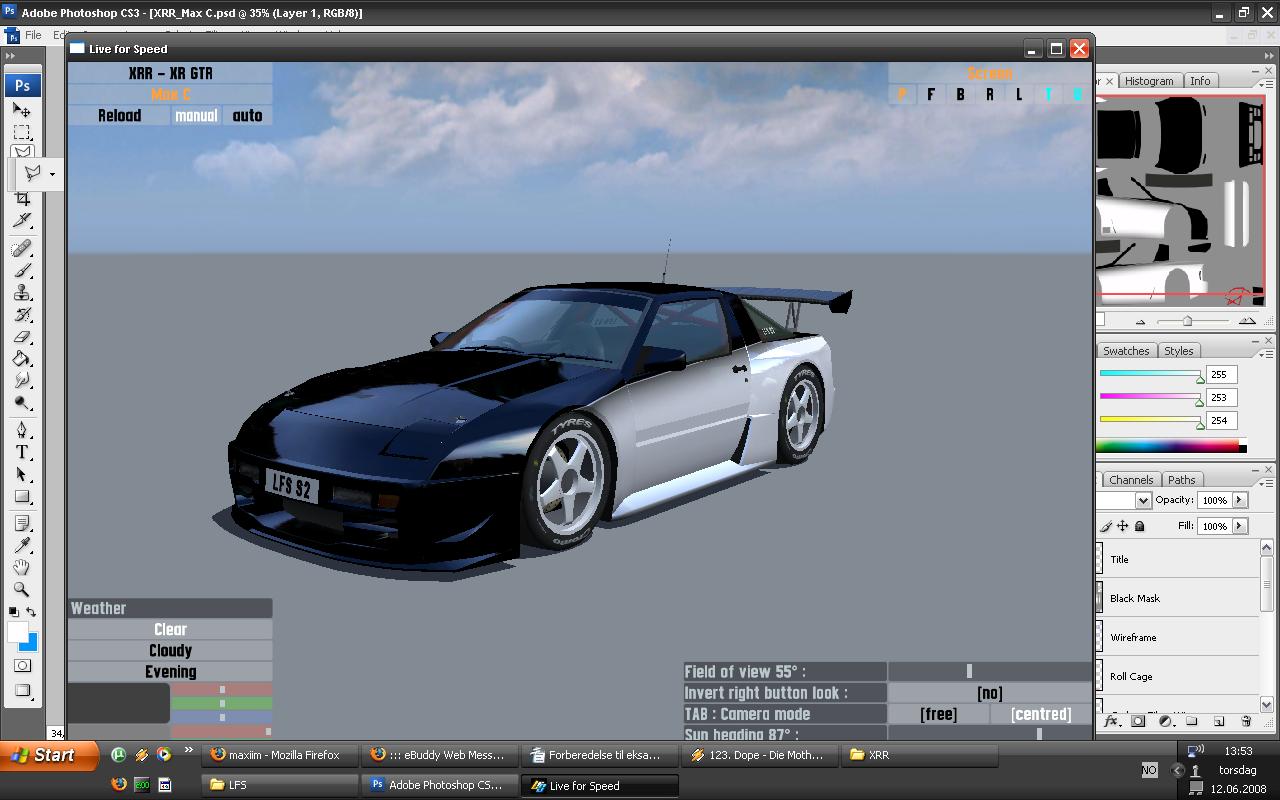Open foreground color picker swatch

tap(16, 632)
